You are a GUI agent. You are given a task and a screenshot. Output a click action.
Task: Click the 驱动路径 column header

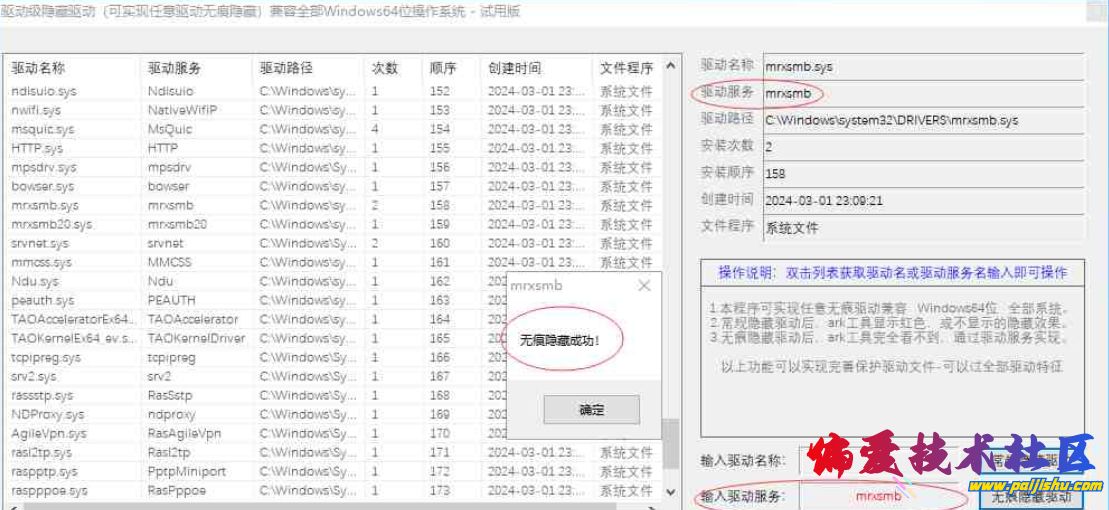click(286, 68)
